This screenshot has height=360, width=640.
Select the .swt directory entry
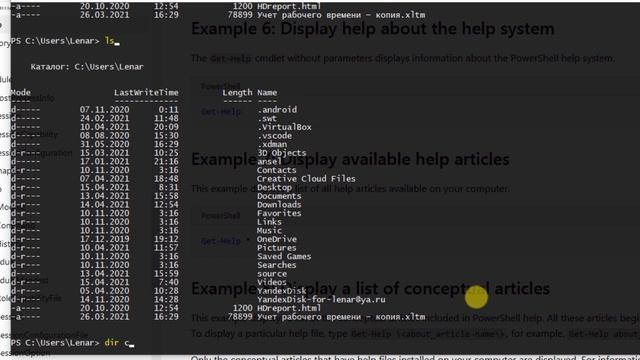[267, 118]
